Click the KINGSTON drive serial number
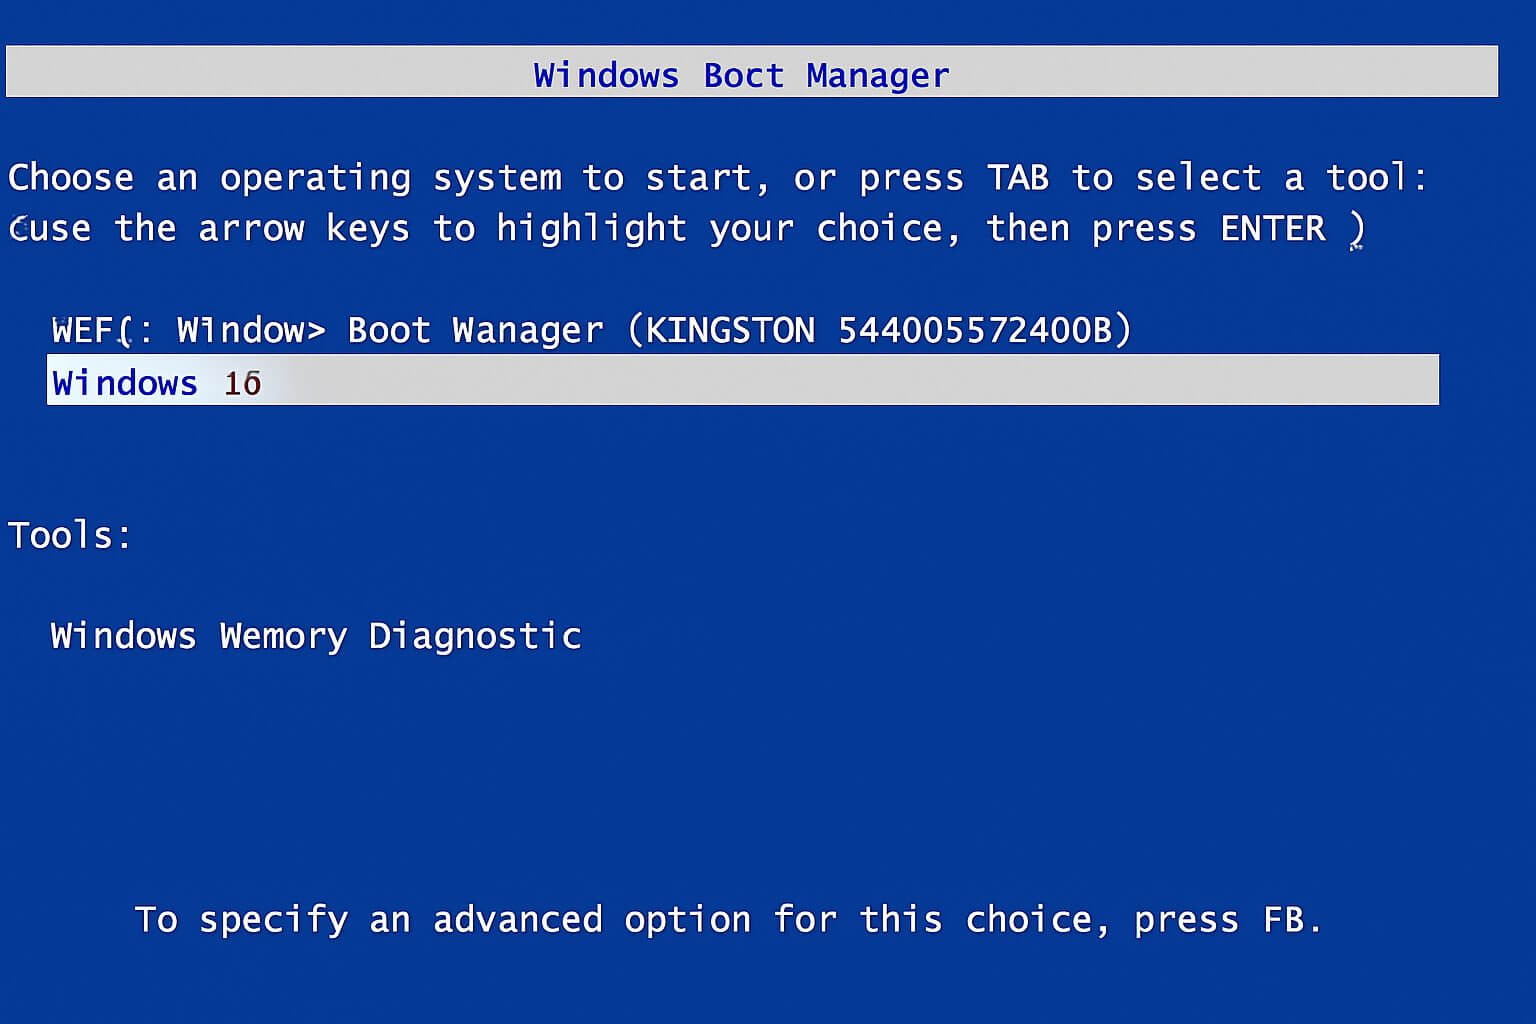 (974, 330)
